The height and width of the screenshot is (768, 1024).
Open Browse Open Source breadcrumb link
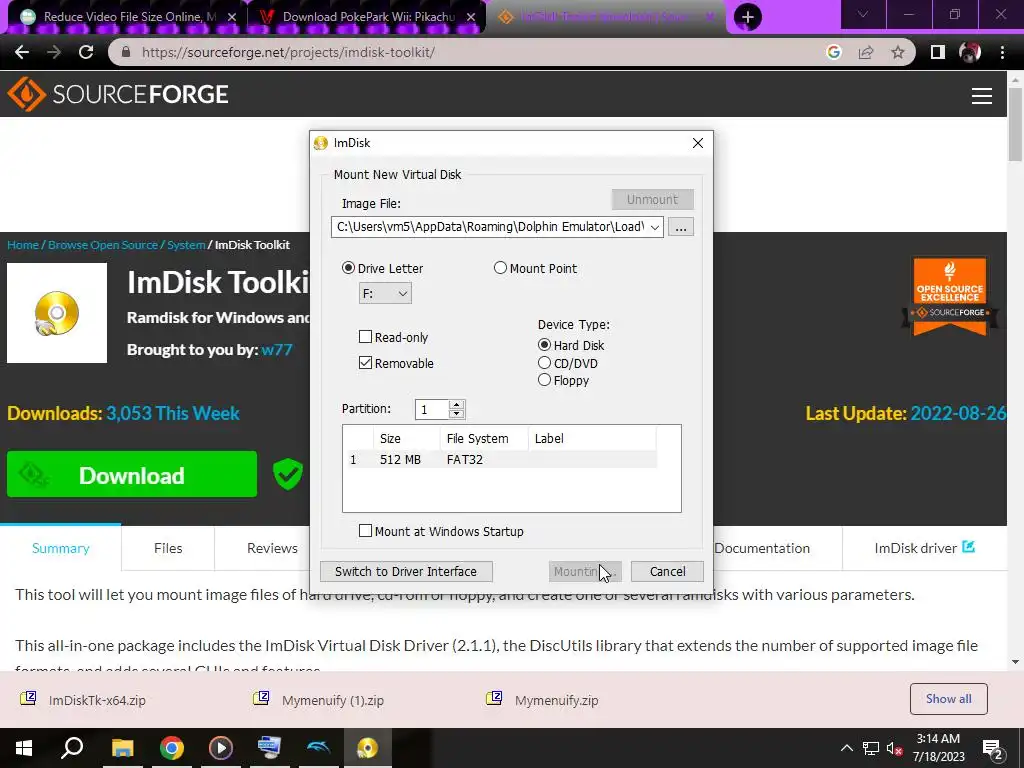click(x=103, y=245)
